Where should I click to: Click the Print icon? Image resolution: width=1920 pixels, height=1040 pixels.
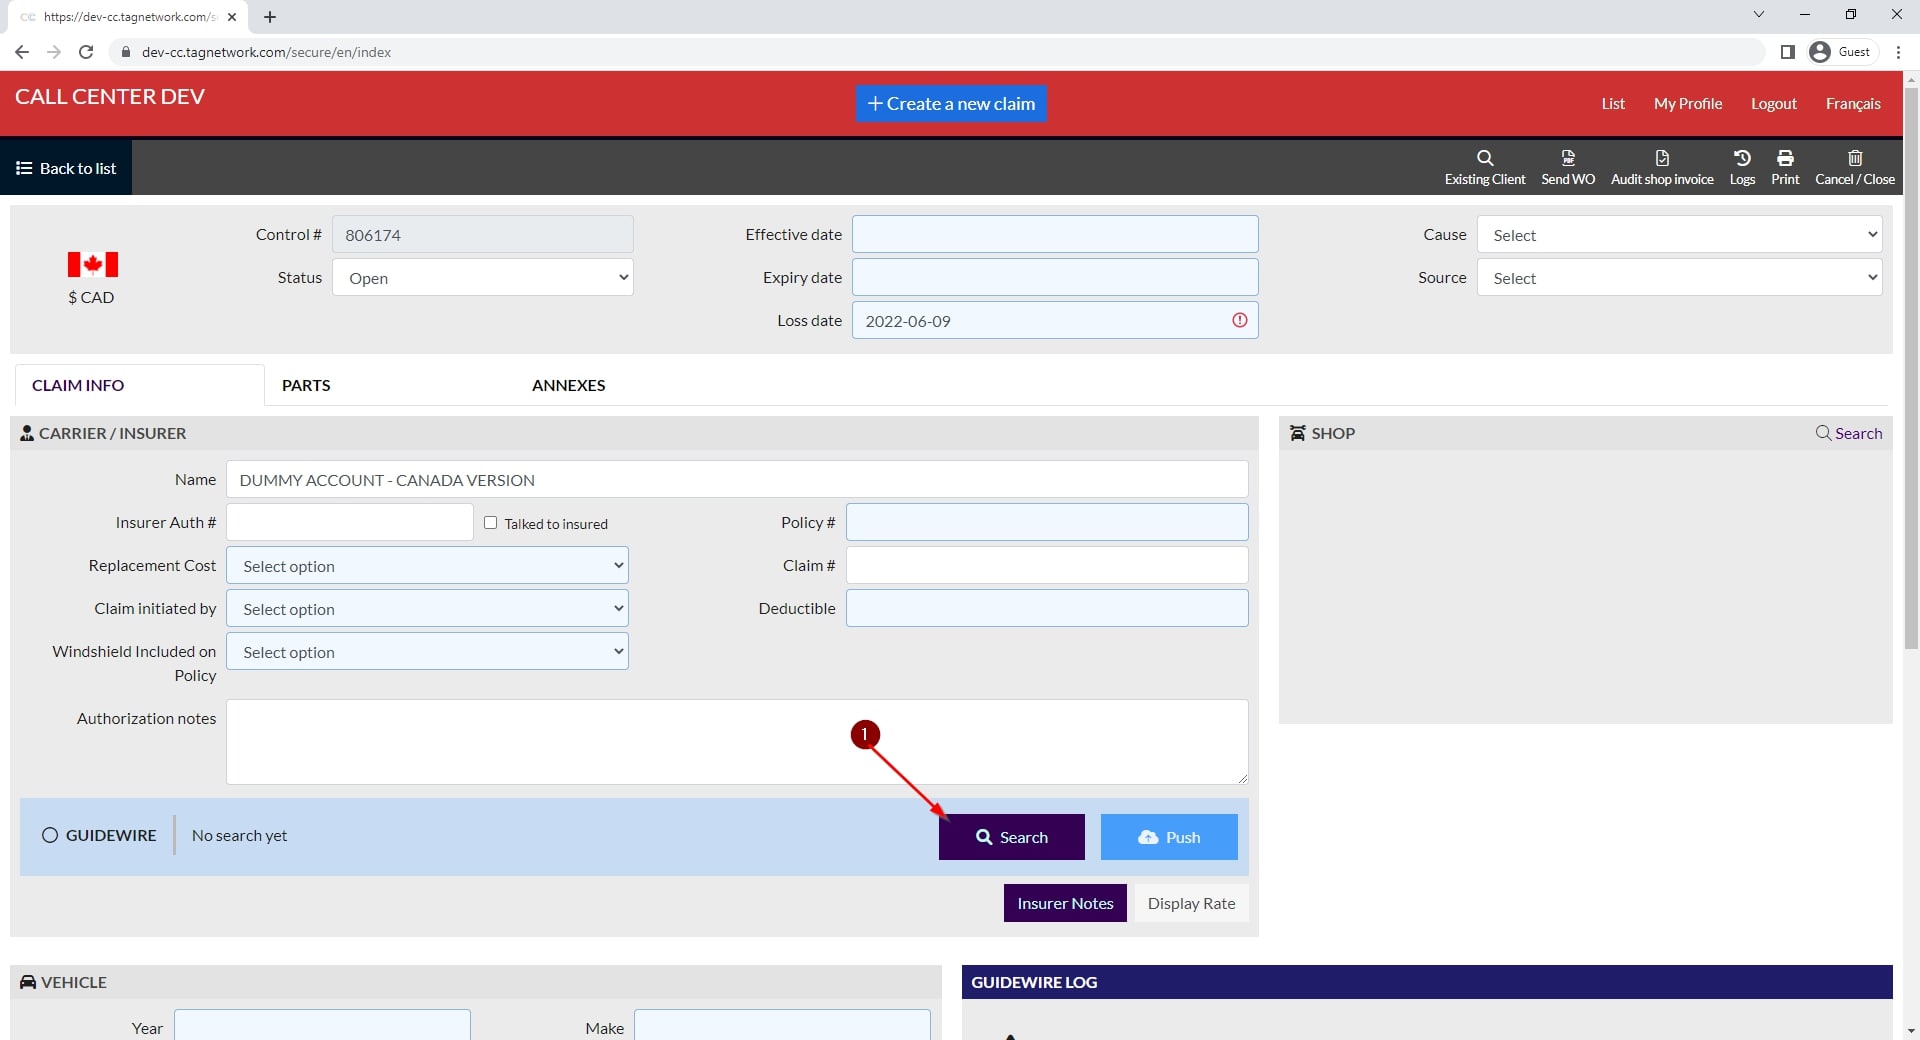(1785, 158)
